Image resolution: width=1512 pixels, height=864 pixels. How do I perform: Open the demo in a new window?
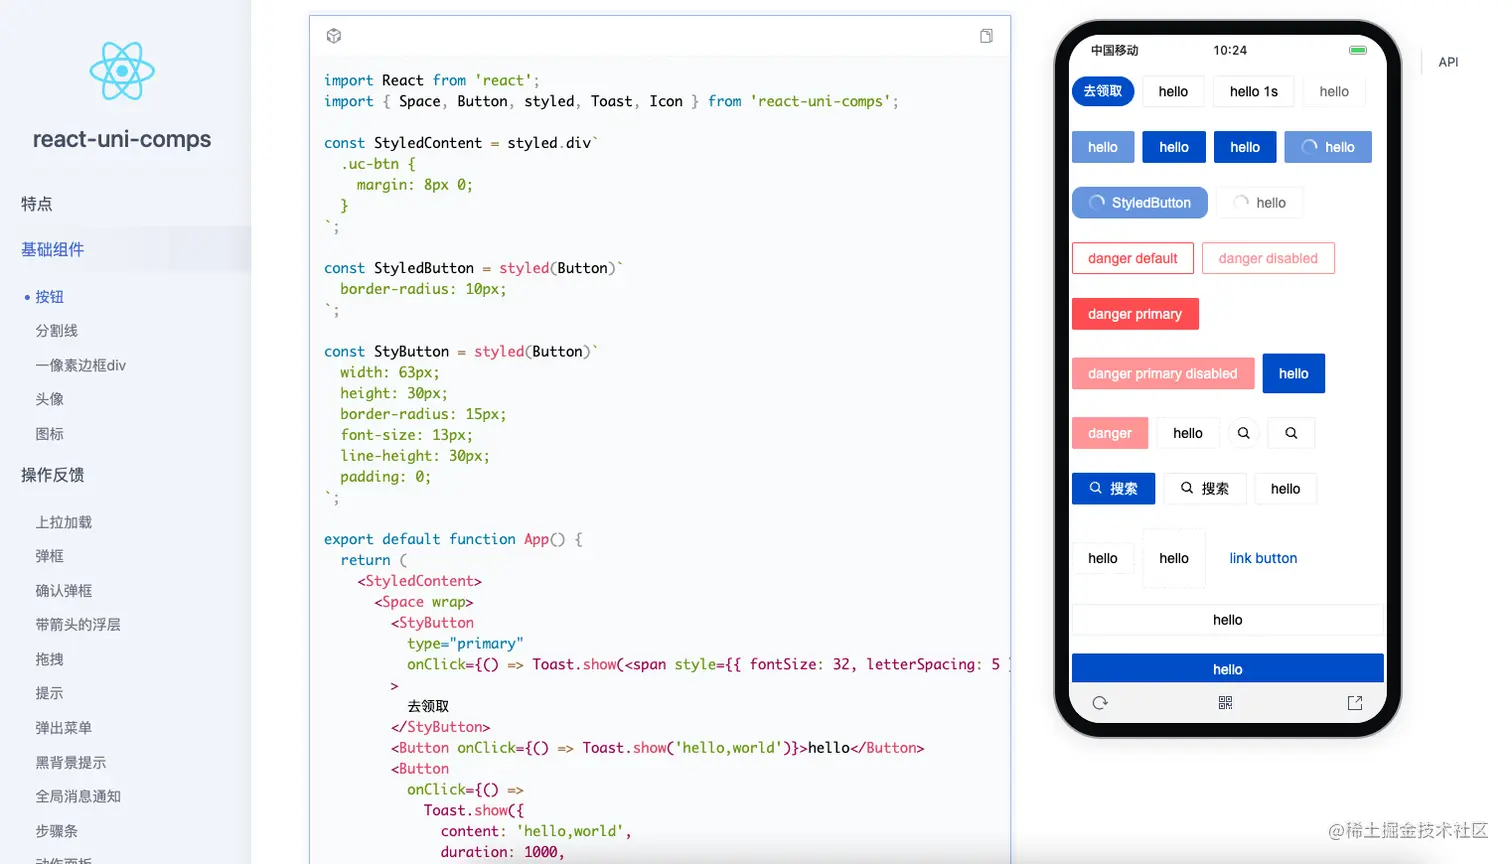[1355, 703]
